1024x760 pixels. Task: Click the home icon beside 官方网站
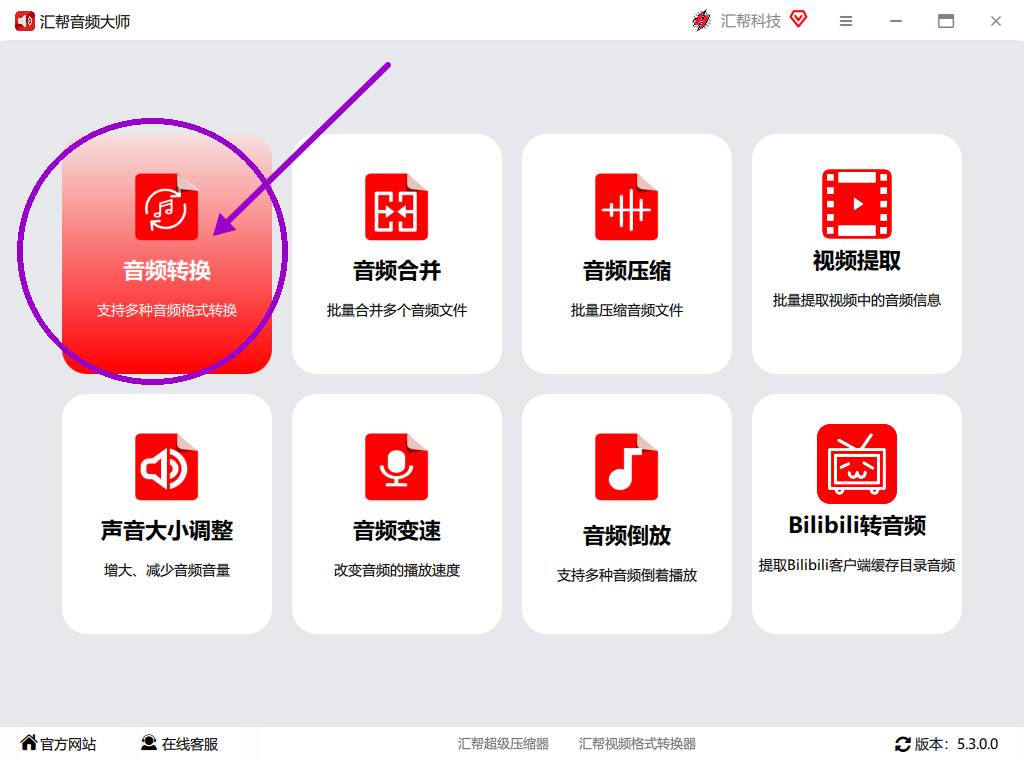[x=29, y=742]
